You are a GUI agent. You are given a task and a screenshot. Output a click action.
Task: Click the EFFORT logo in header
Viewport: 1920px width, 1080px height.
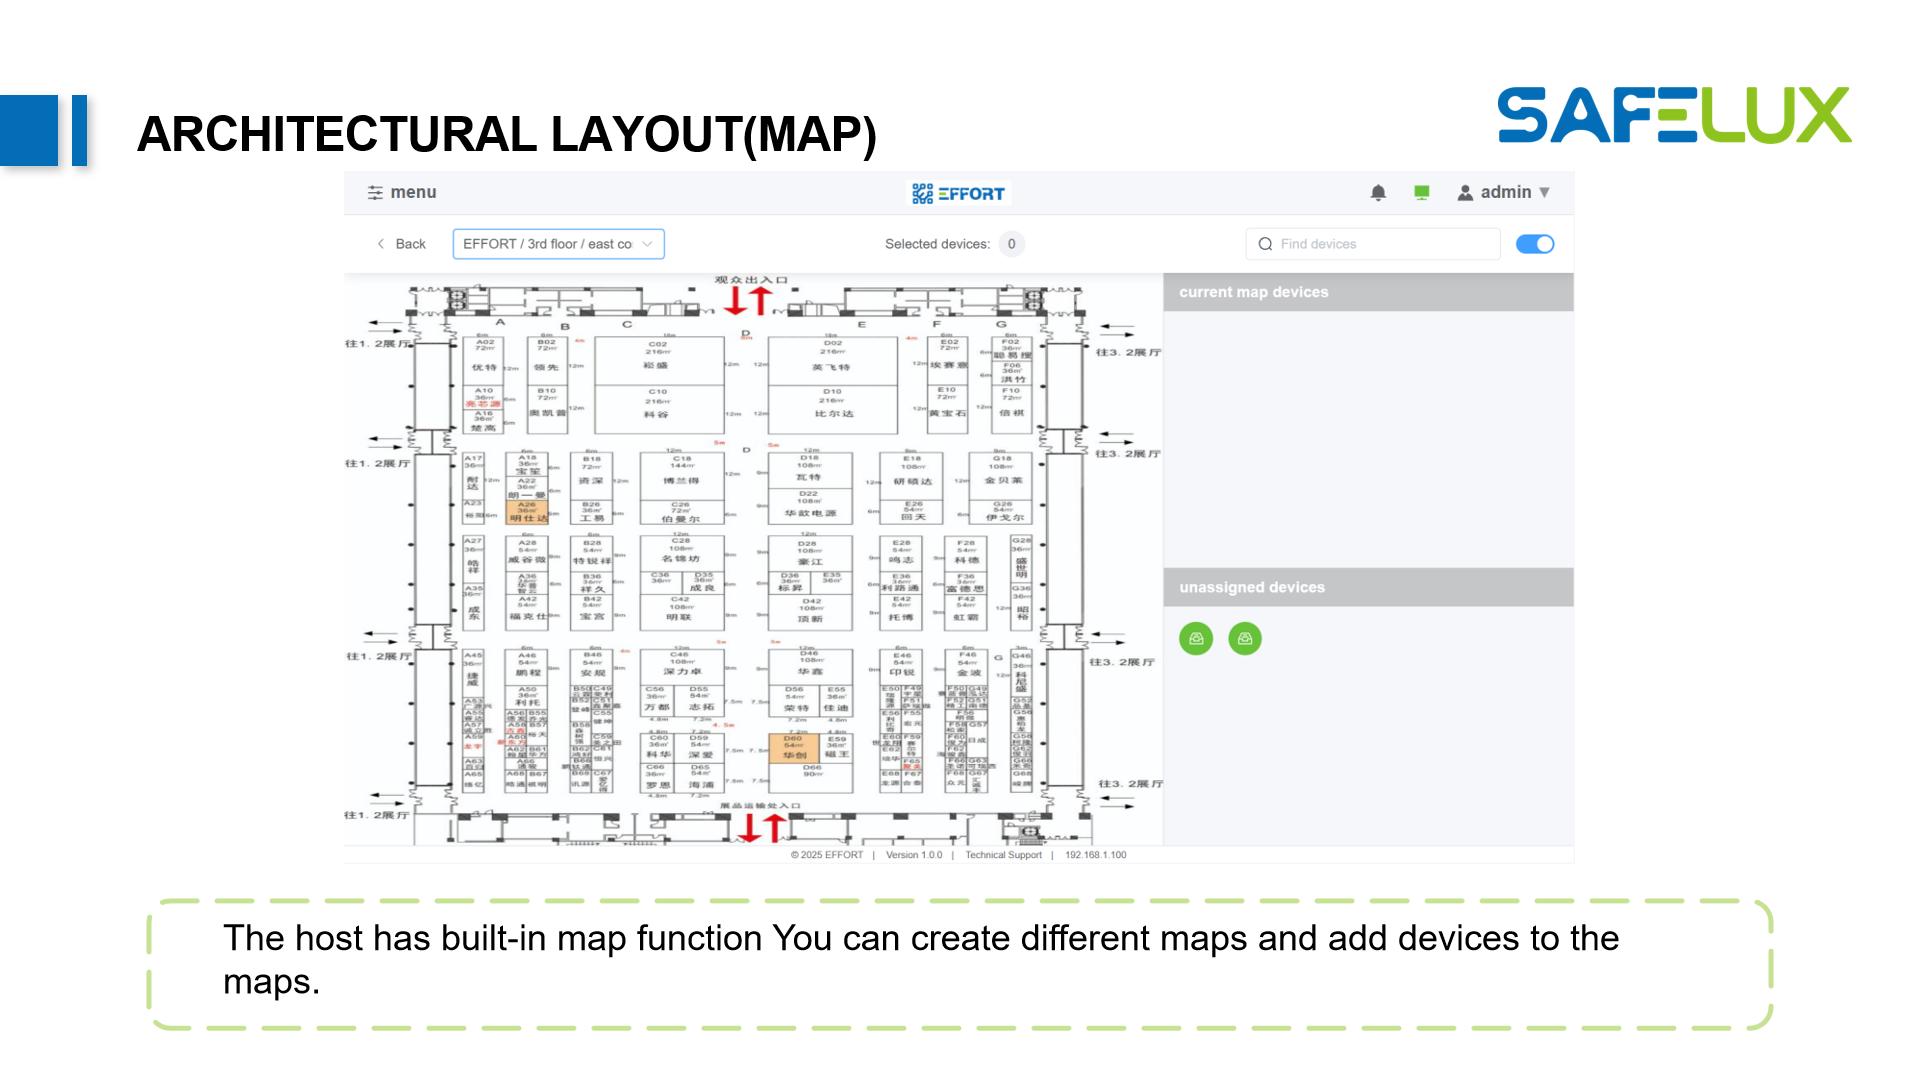click(959, 193)
